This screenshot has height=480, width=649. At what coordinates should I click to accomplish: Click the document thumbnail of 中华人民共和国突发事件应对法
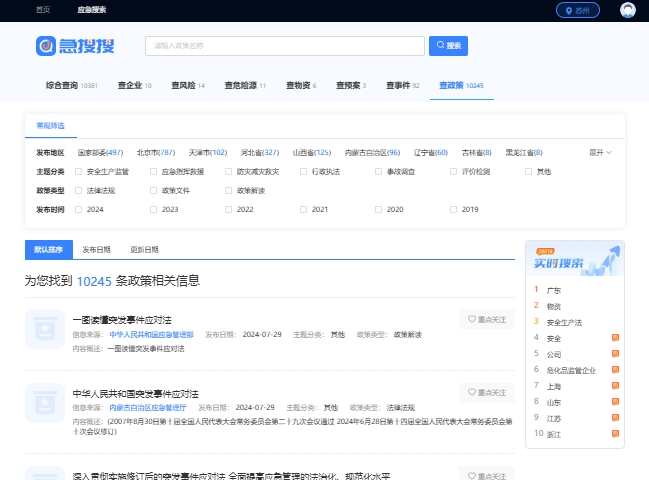pyautogui.click(x=45, y=403)
